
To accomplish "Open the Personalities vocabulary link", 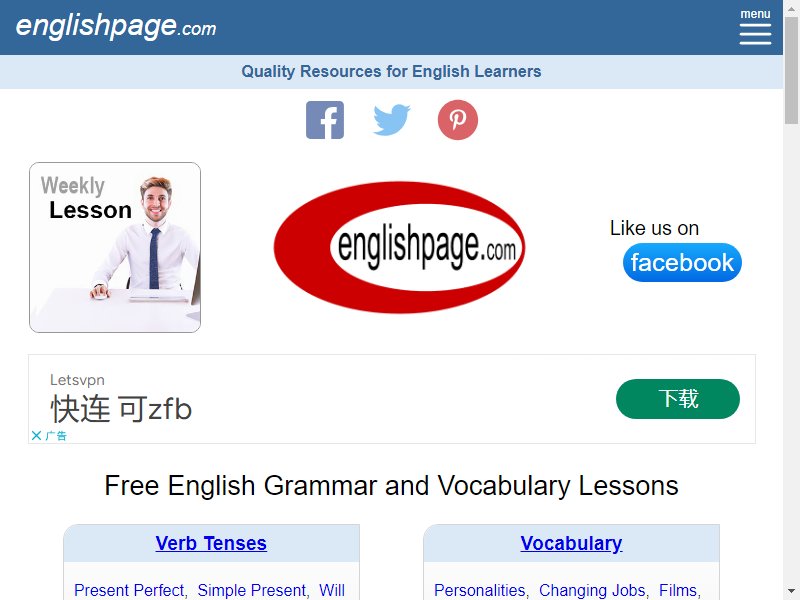I will point(479,590).
